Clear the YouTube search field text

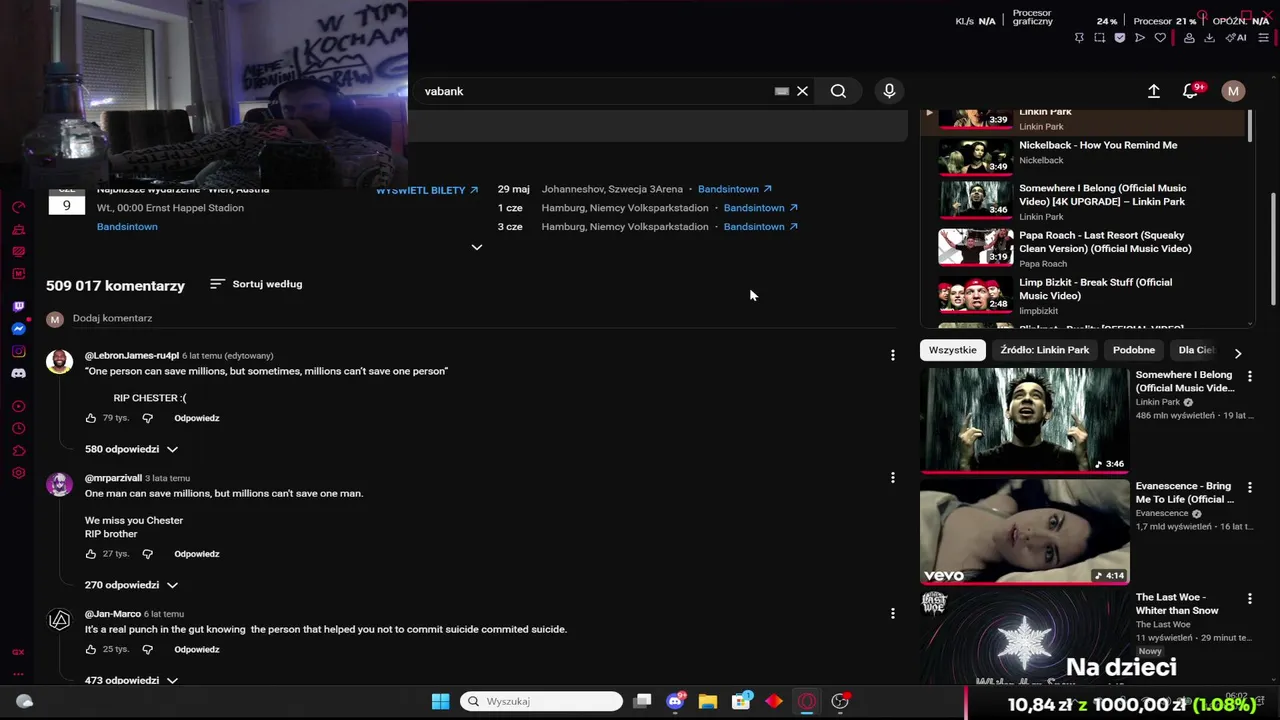pyautogui.click(x=802, y=91)
